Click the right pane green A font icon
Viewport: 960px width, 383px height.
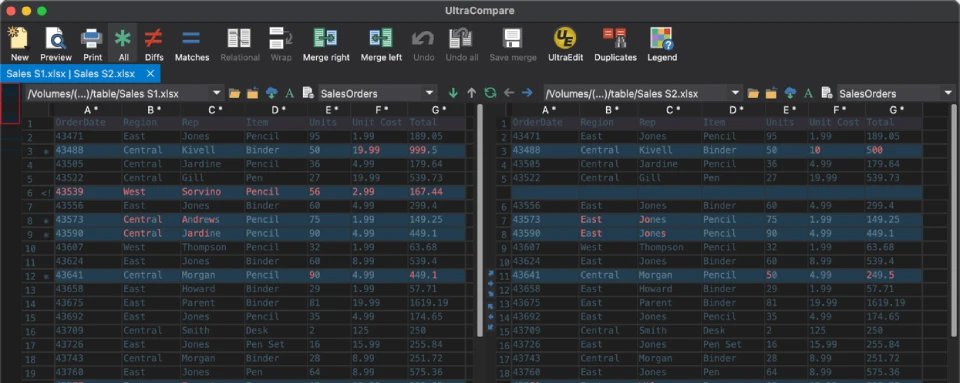[808, 93]
